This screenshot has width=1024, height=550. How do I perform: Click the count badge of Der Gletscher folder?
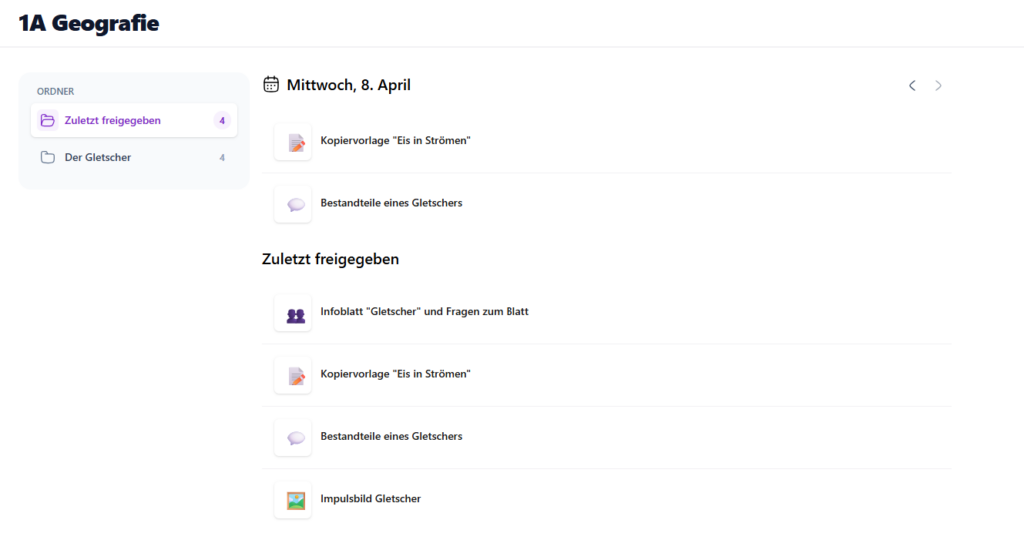point(222,157)
